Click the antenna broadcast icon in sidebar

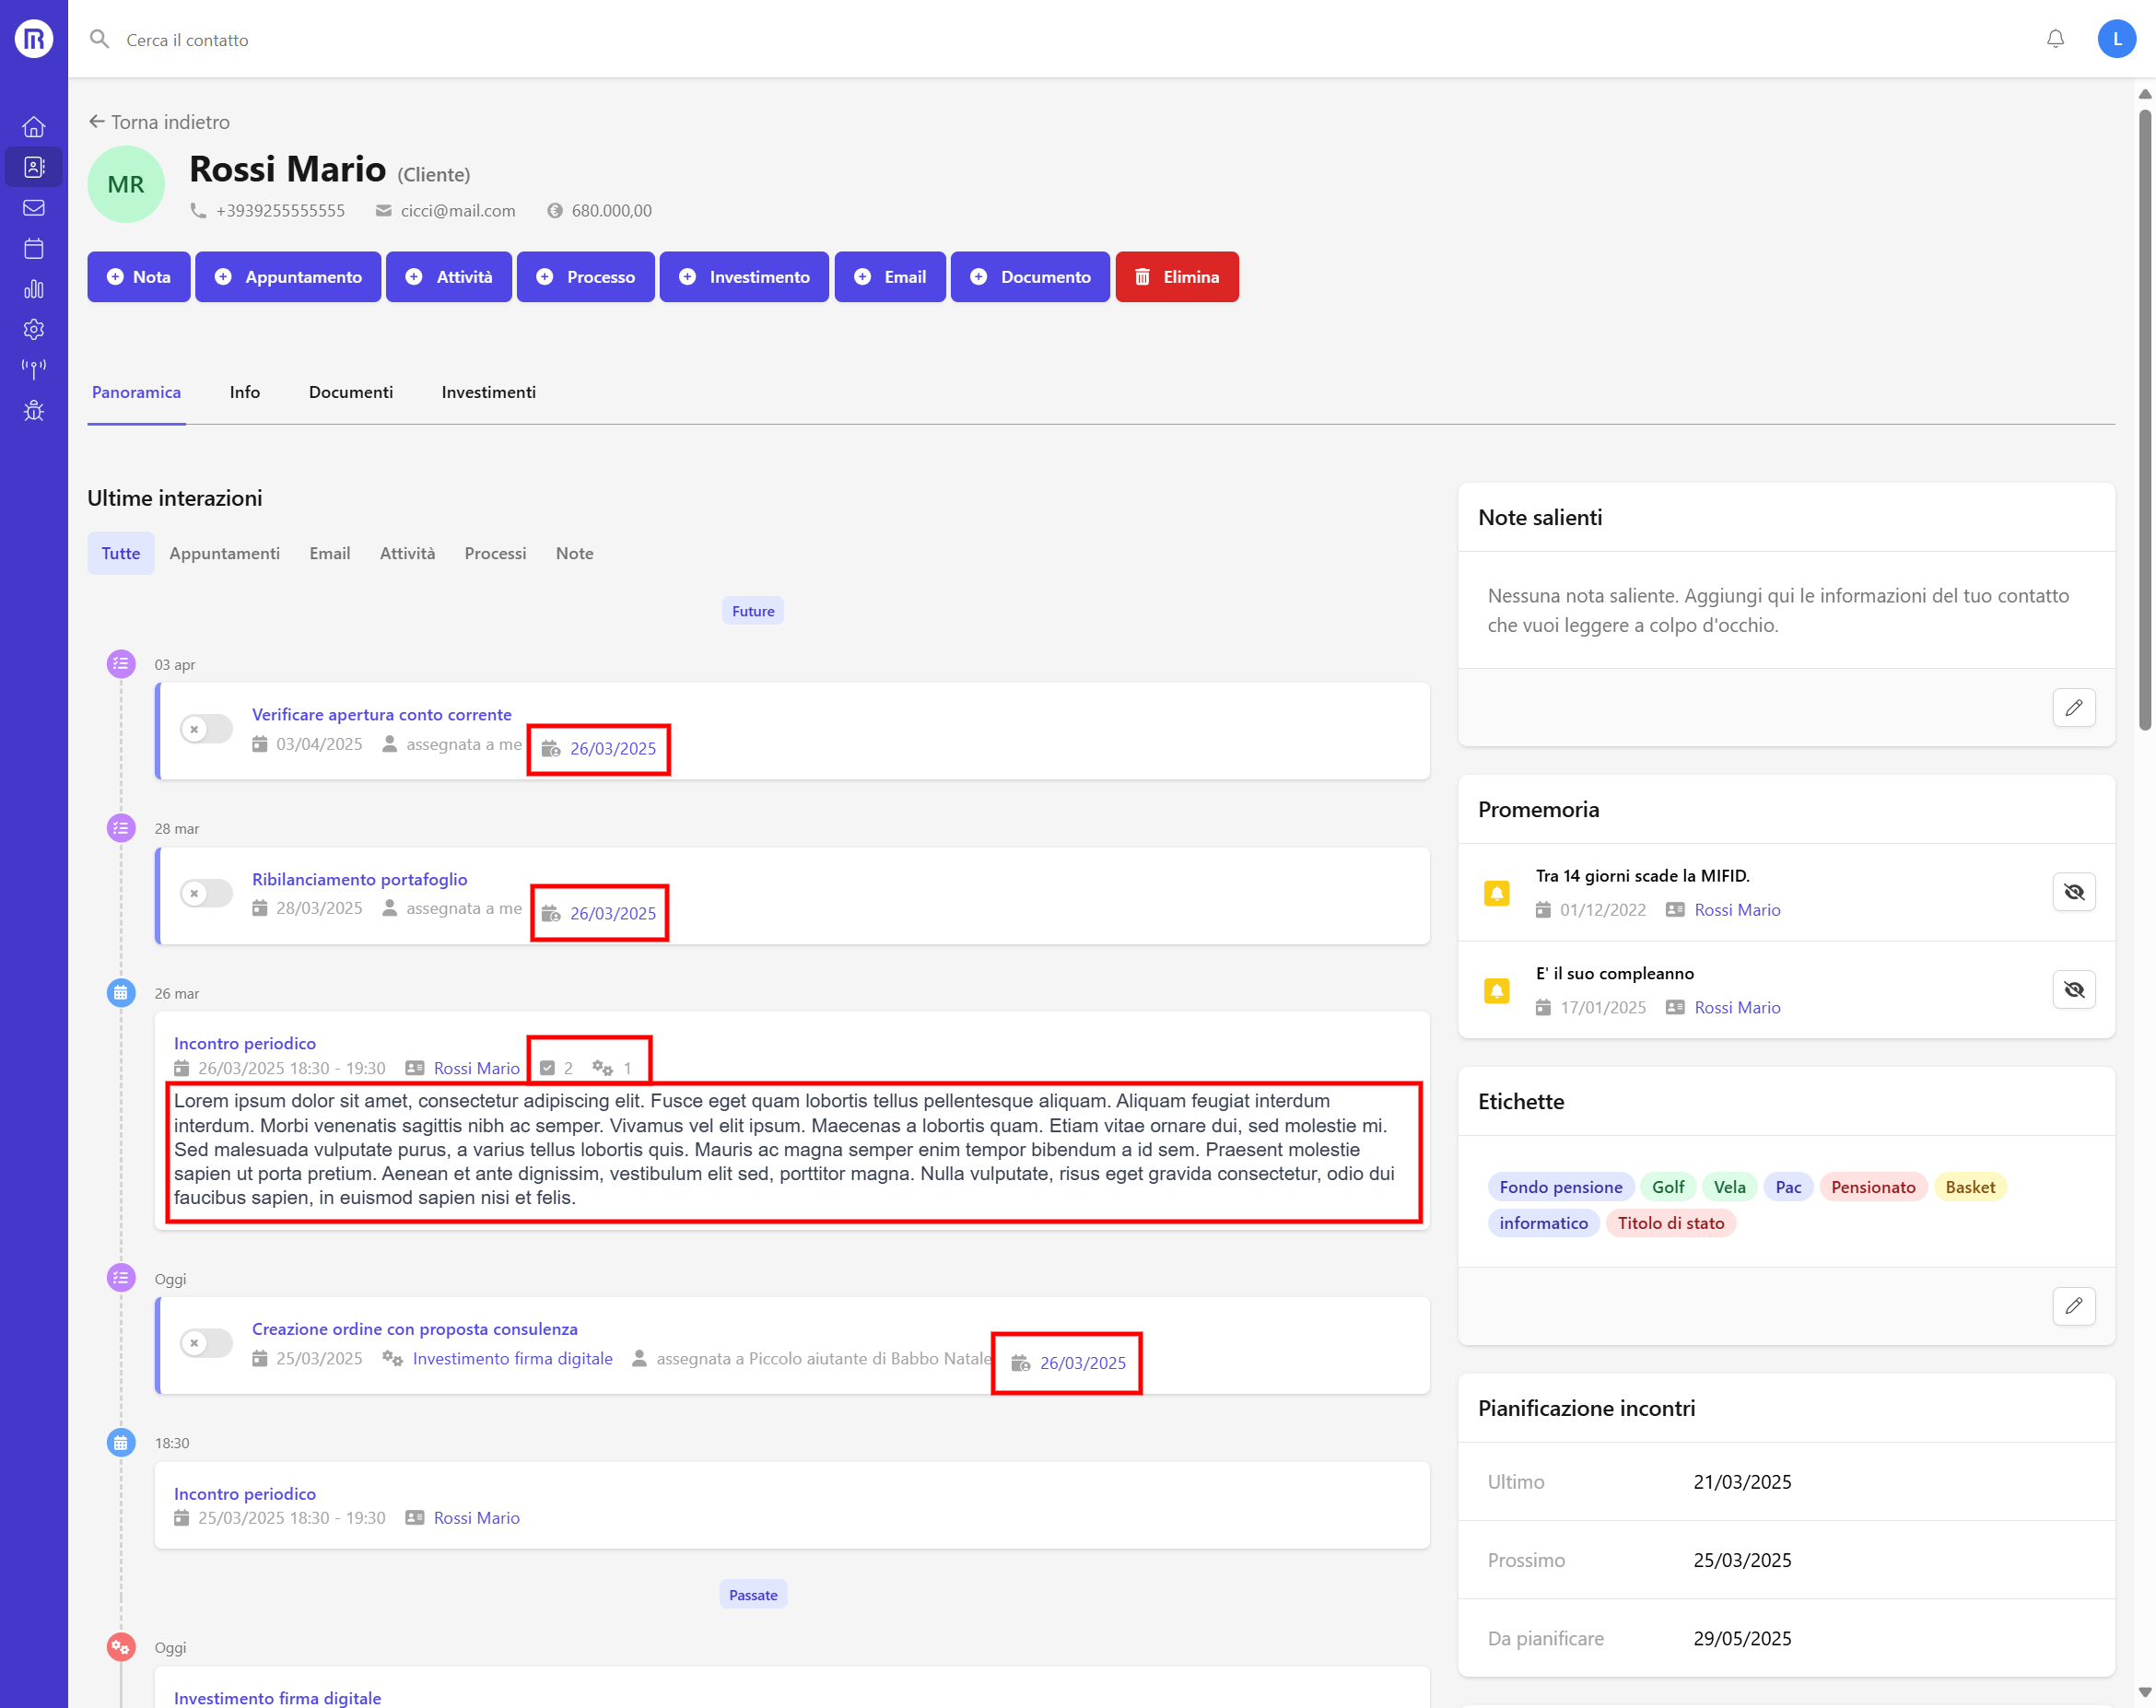pos(34,369)
